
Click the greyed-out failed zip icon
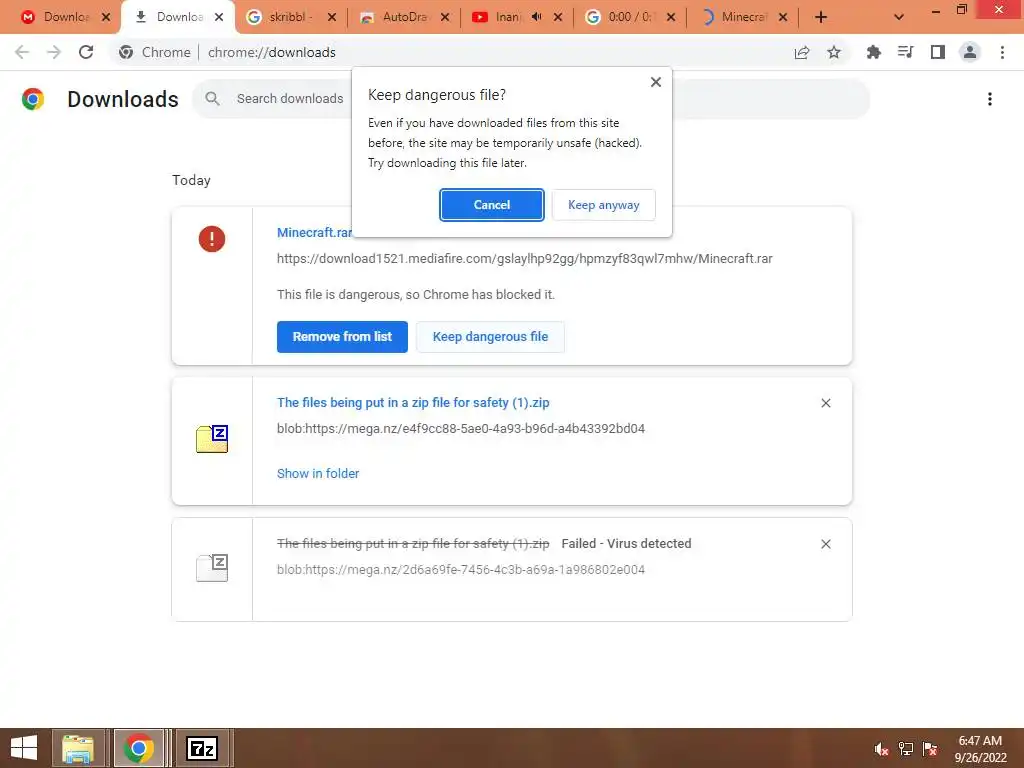click(212, 568)
